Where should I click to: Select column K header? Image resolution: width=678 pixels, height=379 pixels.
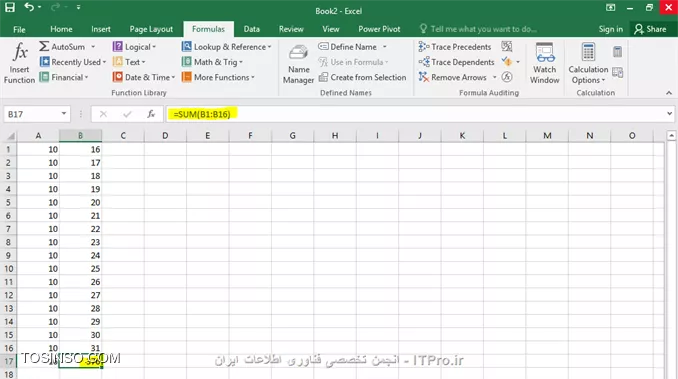462,136
